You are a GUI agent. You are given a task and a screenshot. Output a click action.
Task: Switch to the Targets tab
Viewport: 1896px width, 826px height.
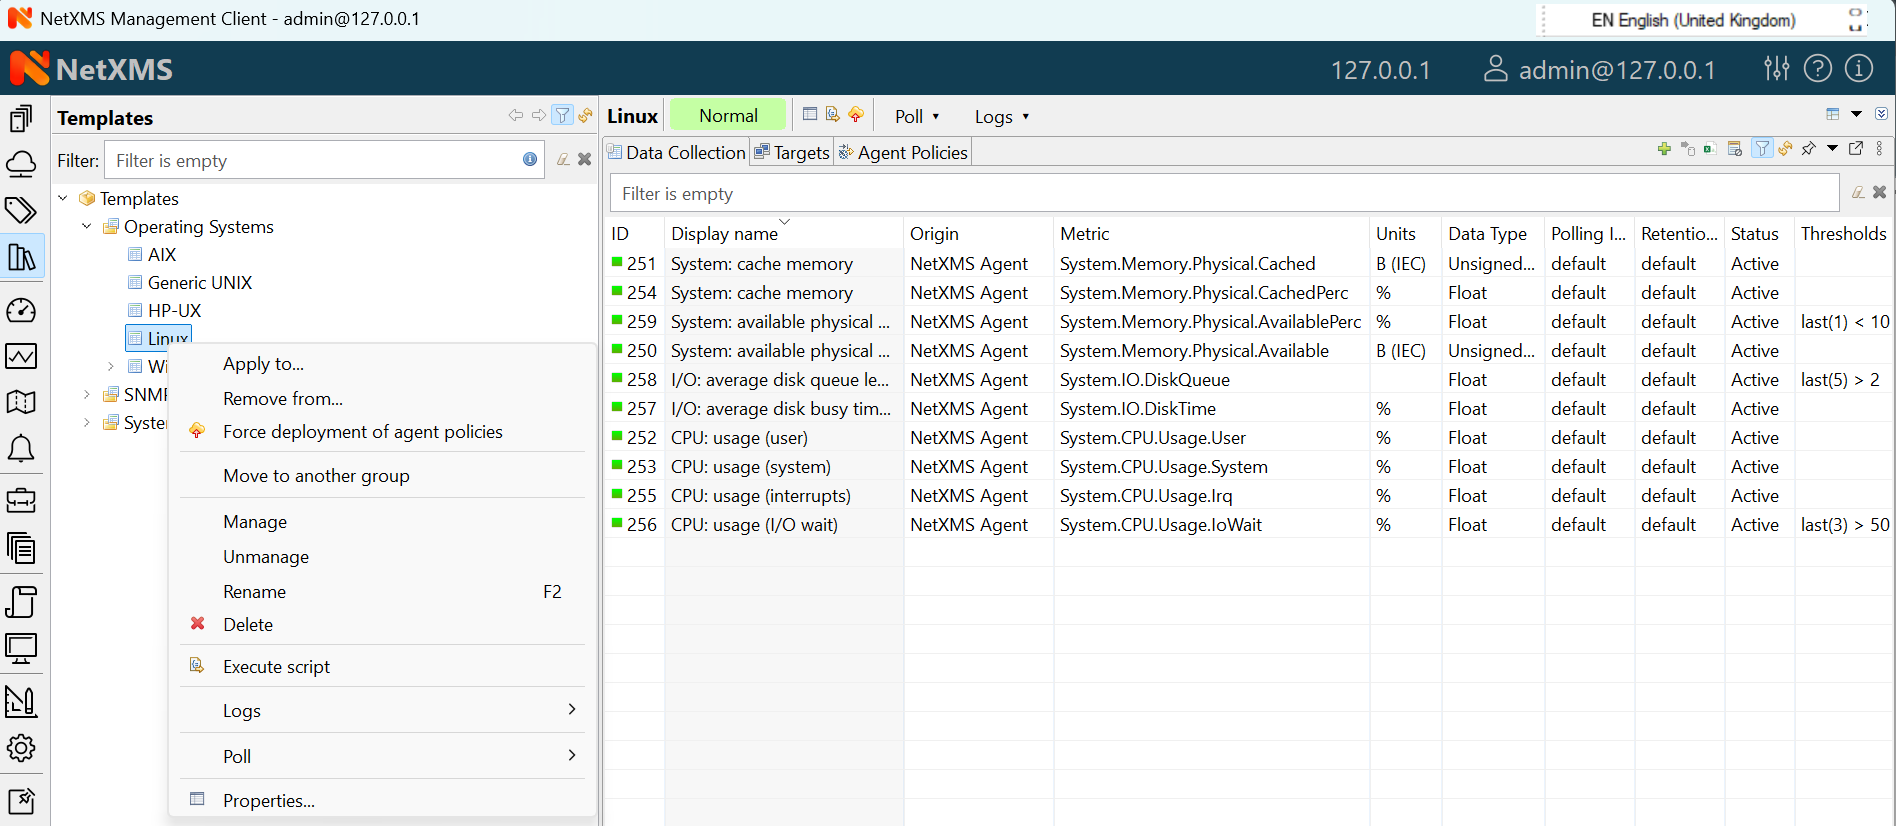(x=792, y=153)
